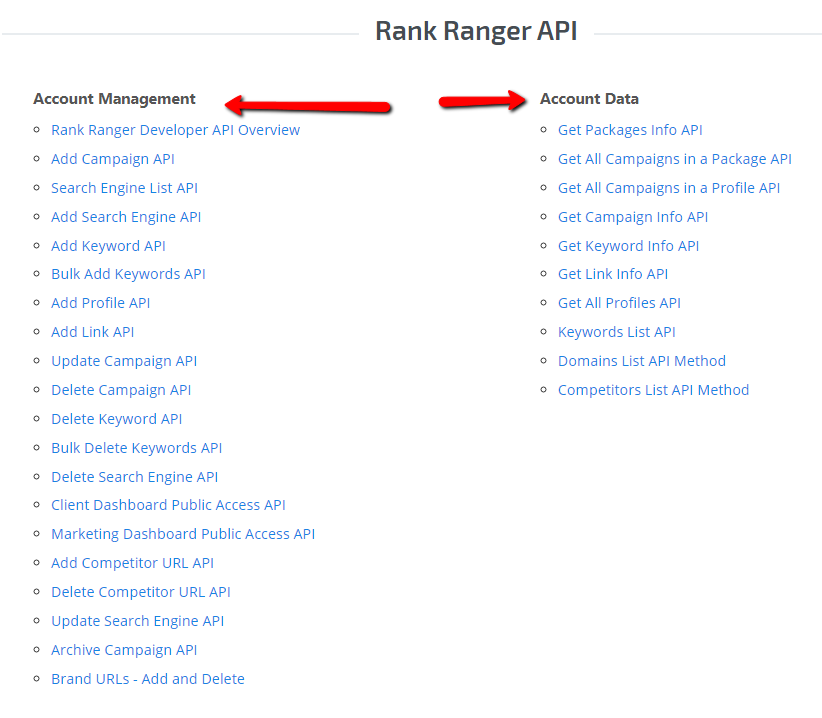Open the Add Campaign API link

click(x=113, y=159)
